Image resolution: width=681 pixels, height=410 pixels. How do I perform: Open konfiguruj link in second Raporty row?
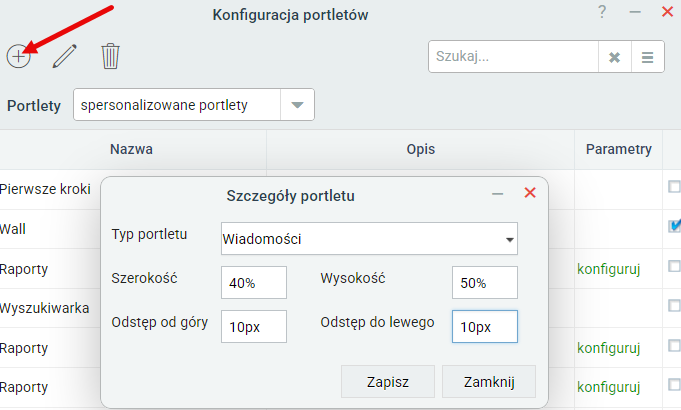coord(608,348)
